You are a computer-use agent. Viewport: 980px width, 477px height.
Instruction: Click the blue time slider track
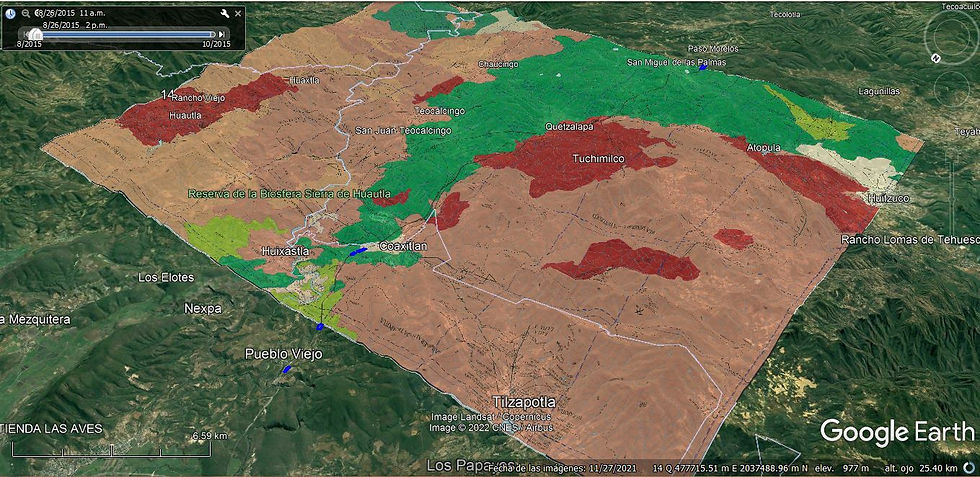(125, 34)
